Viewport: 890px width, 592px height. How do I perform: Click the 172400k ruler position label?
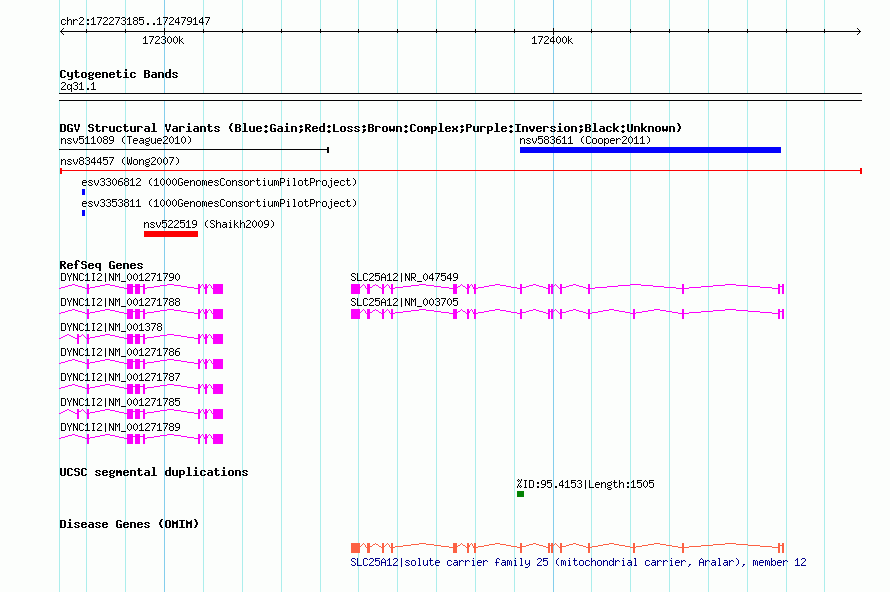tap(552, 40)
